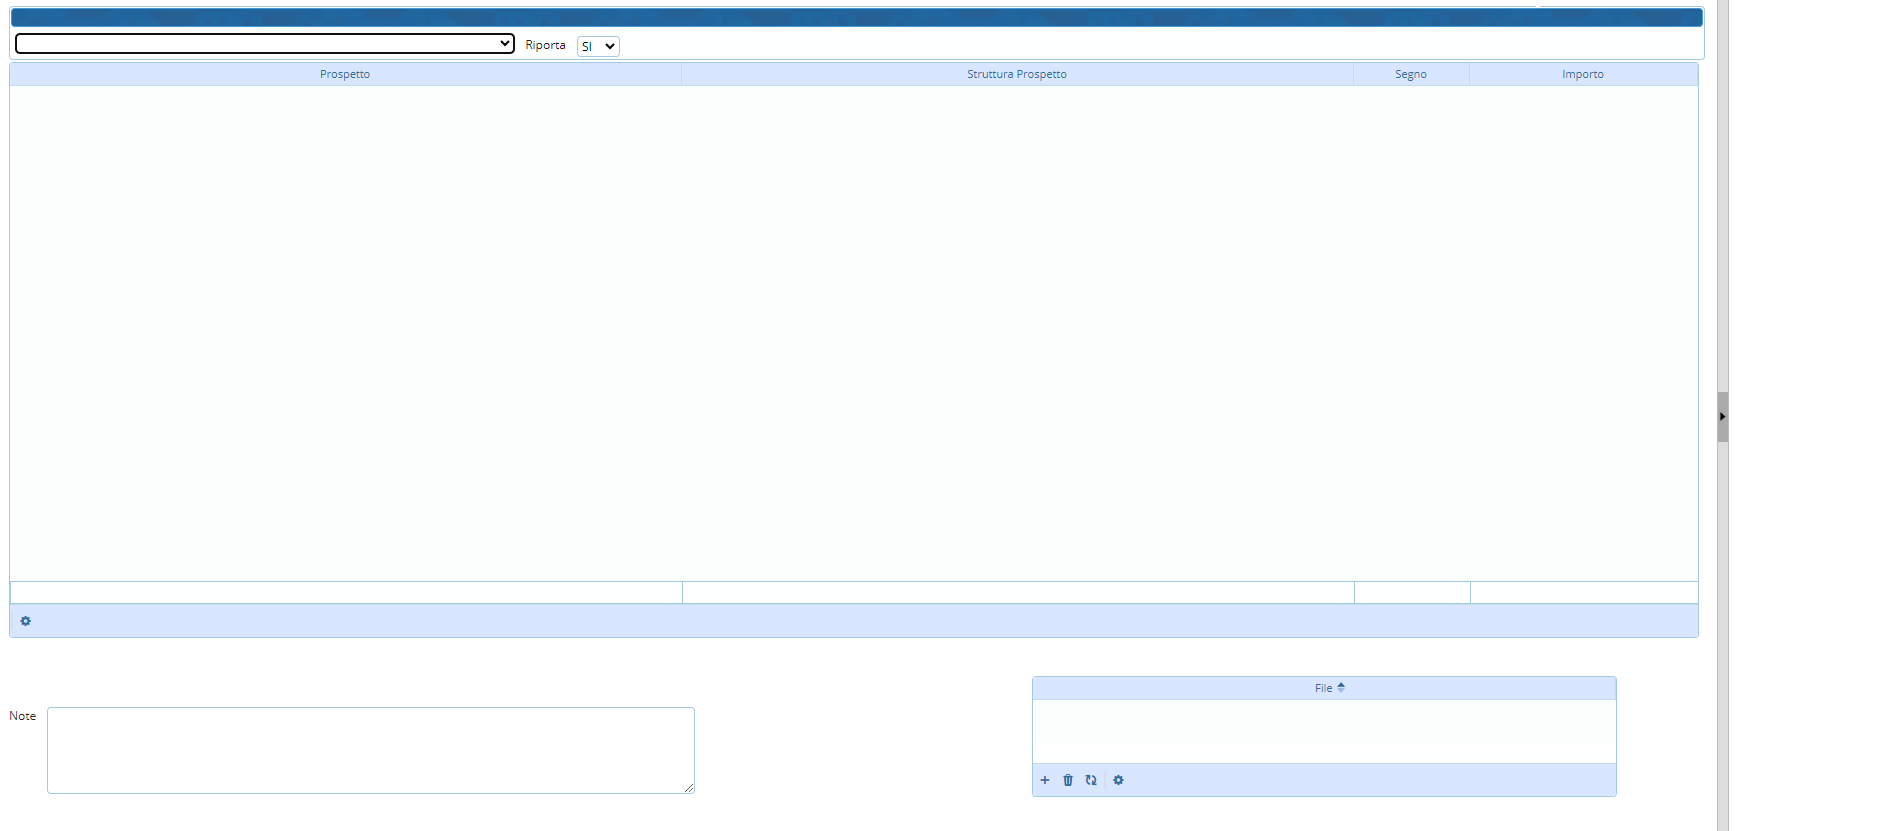Open the File panel gear settings

point(1119,780)
